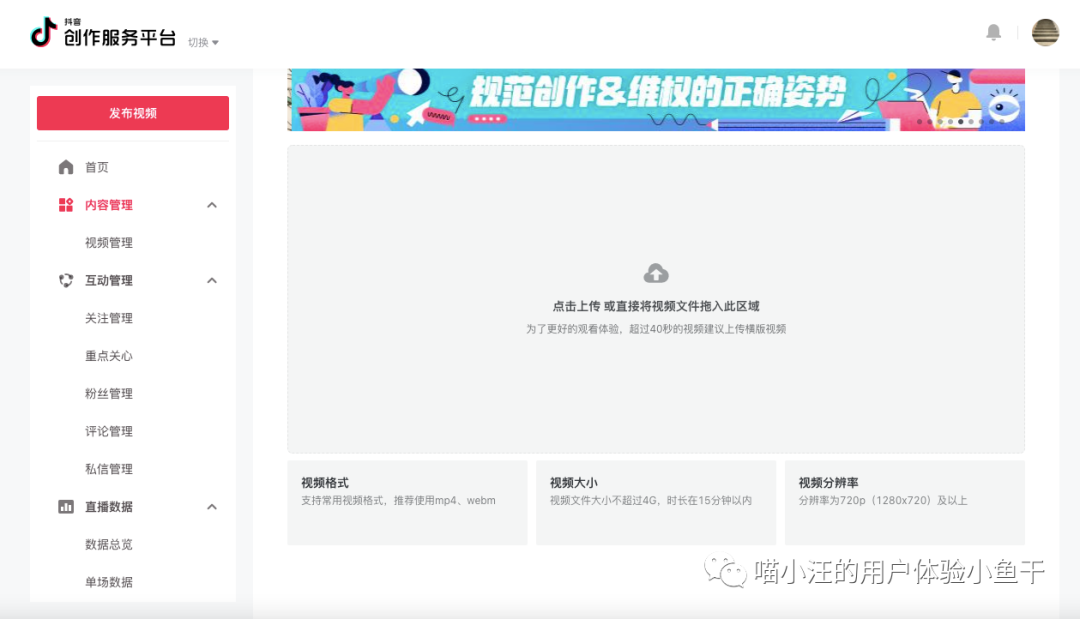Click the cloud upload icon
1080x619 pixels.
656,271
